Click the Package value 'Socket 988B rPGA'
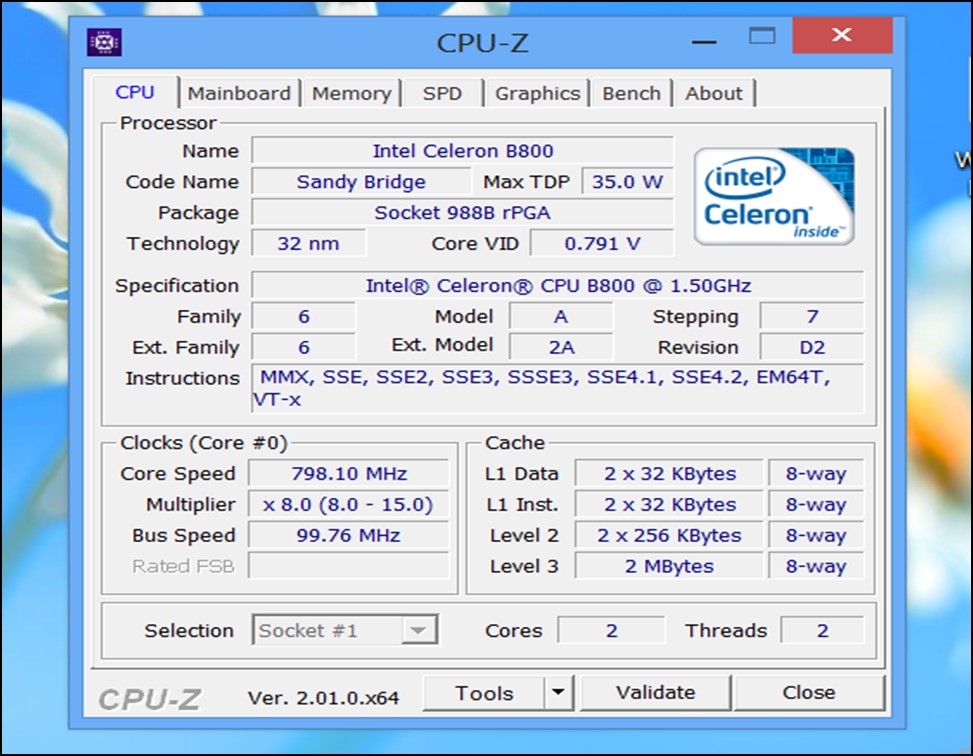This screenshot has height=756, width=973. [x=462, y=213]
